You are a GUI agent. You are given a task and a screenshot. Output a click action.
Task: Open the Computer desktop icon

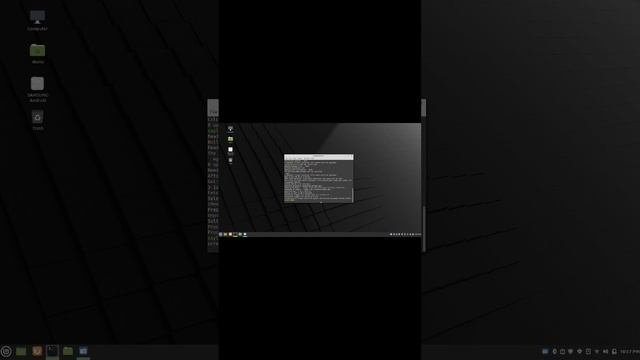37,20
